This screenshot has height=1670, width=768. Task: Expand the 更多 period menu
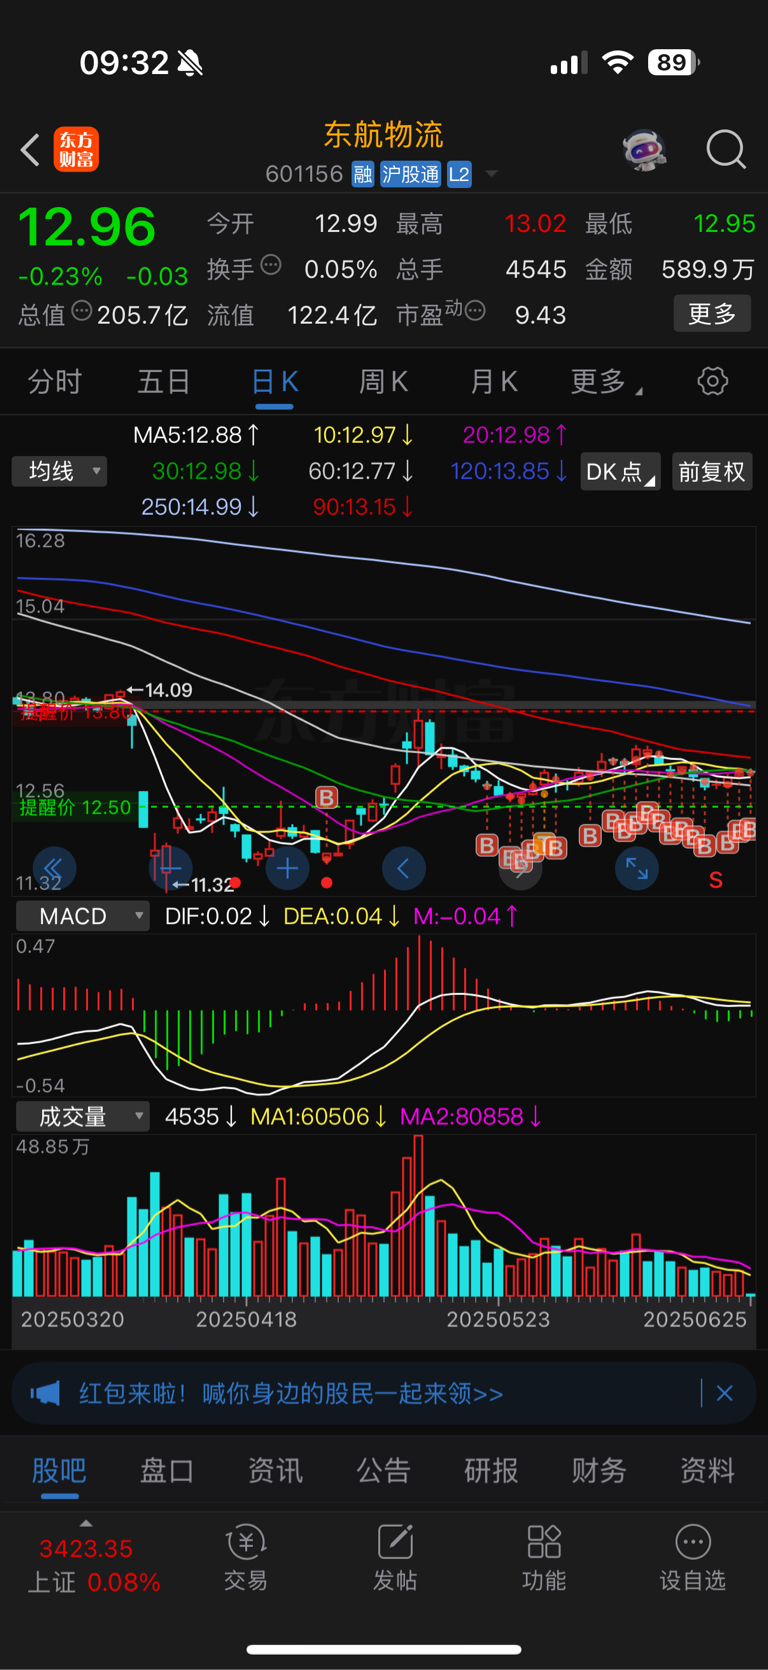click(x=606, y=382)
